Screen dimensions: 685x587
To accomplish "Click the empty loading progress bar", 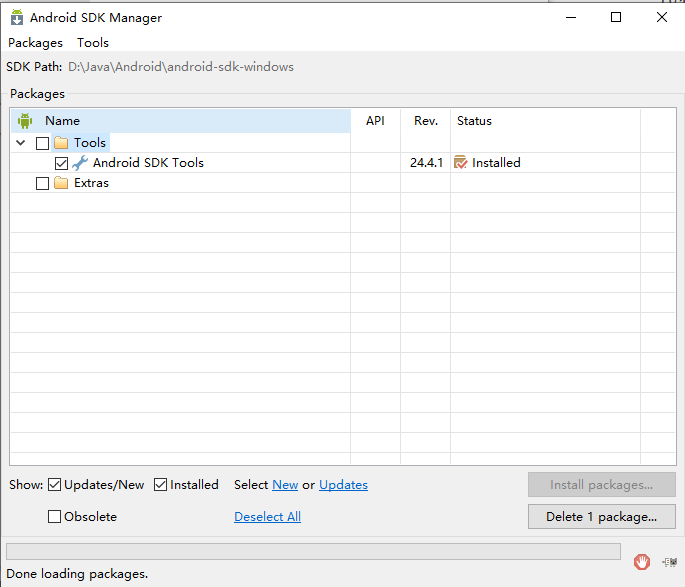I will 313,551.
